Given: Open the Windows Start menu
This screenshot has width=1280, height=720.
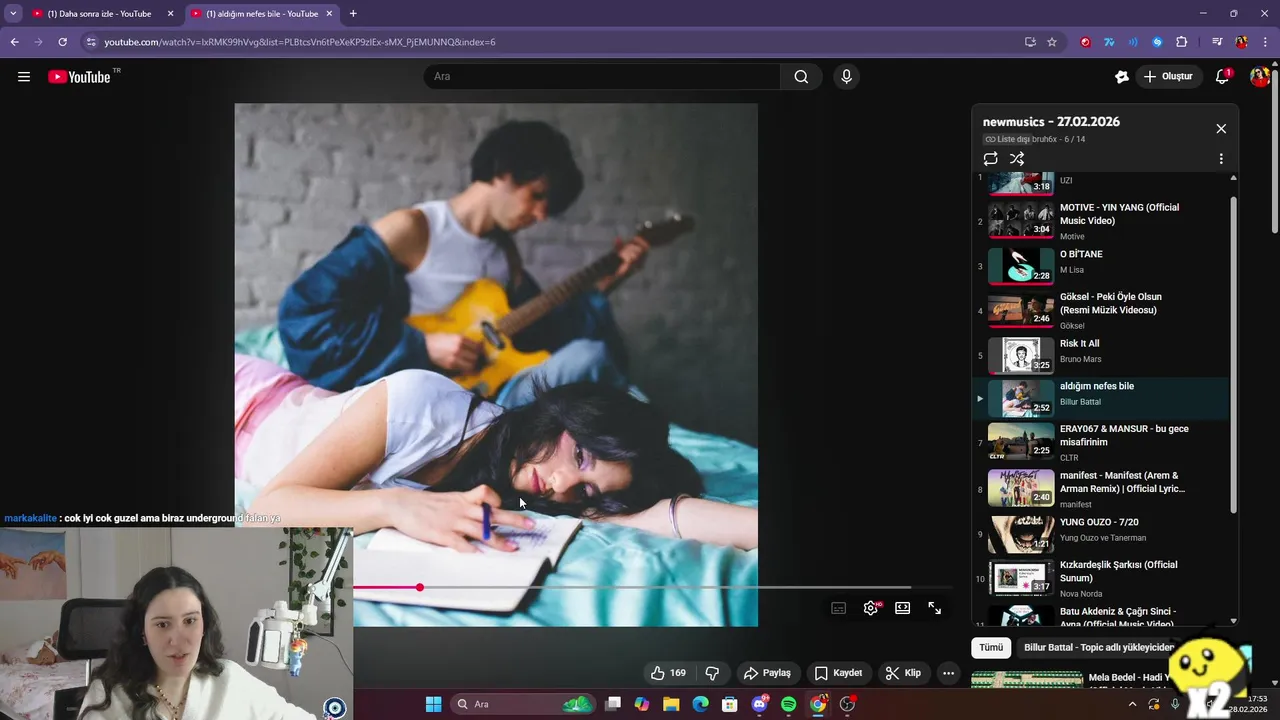Looking at the screenshot, I should [x=433, y=704].
